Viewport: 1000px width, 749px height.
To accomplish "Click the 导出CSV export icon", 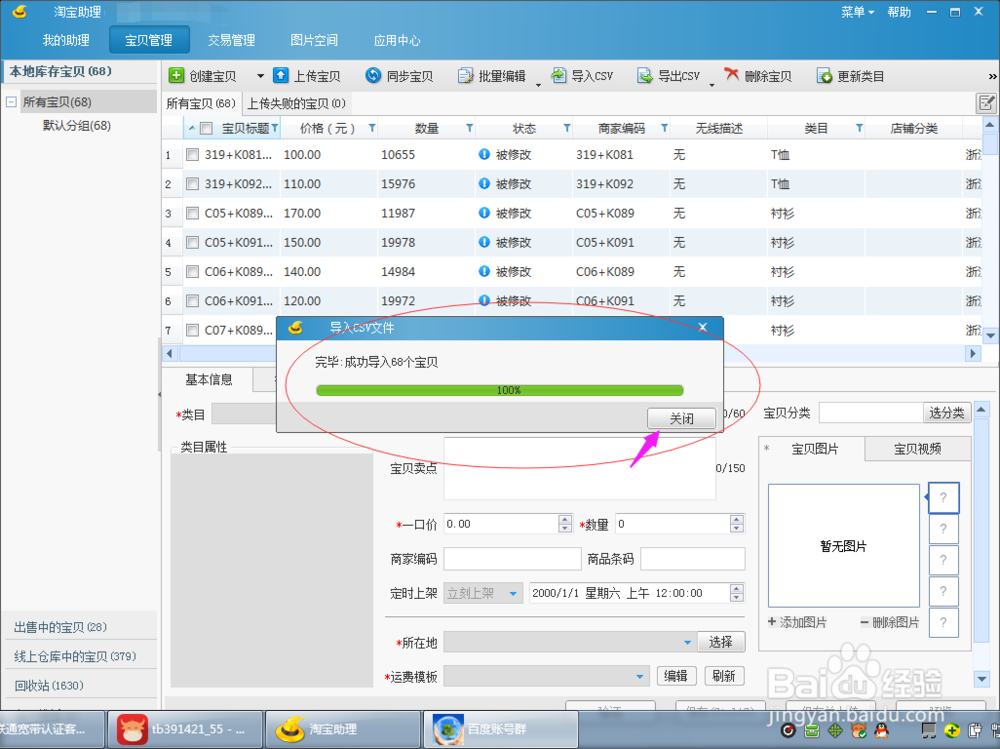I will point(645,76).
